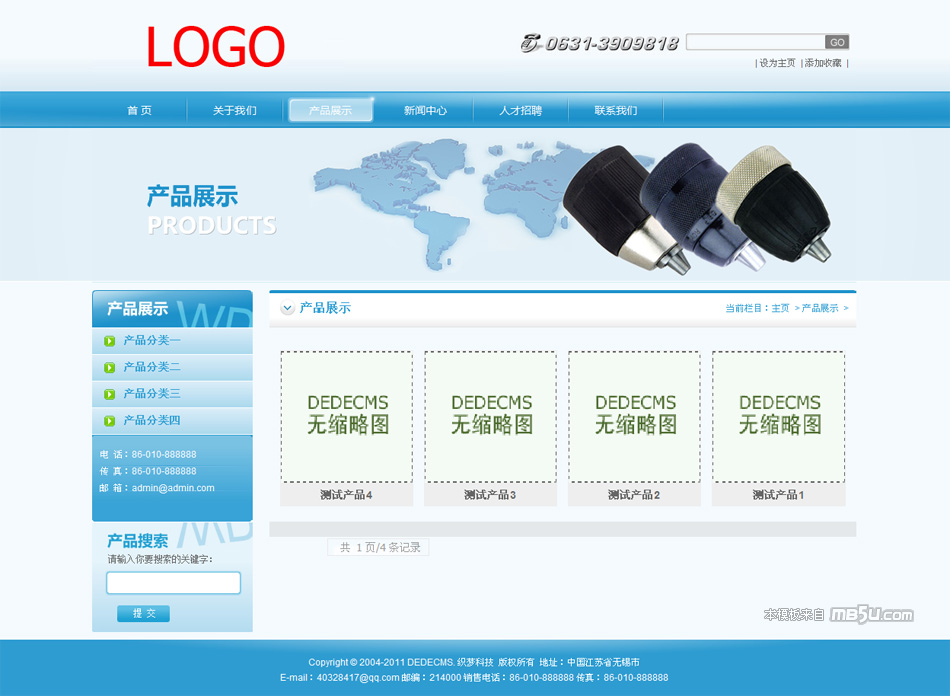Go to 关于我们 in the navigation bar
Image resolution: width=950 pixels, height=696 pixels.
234,111
